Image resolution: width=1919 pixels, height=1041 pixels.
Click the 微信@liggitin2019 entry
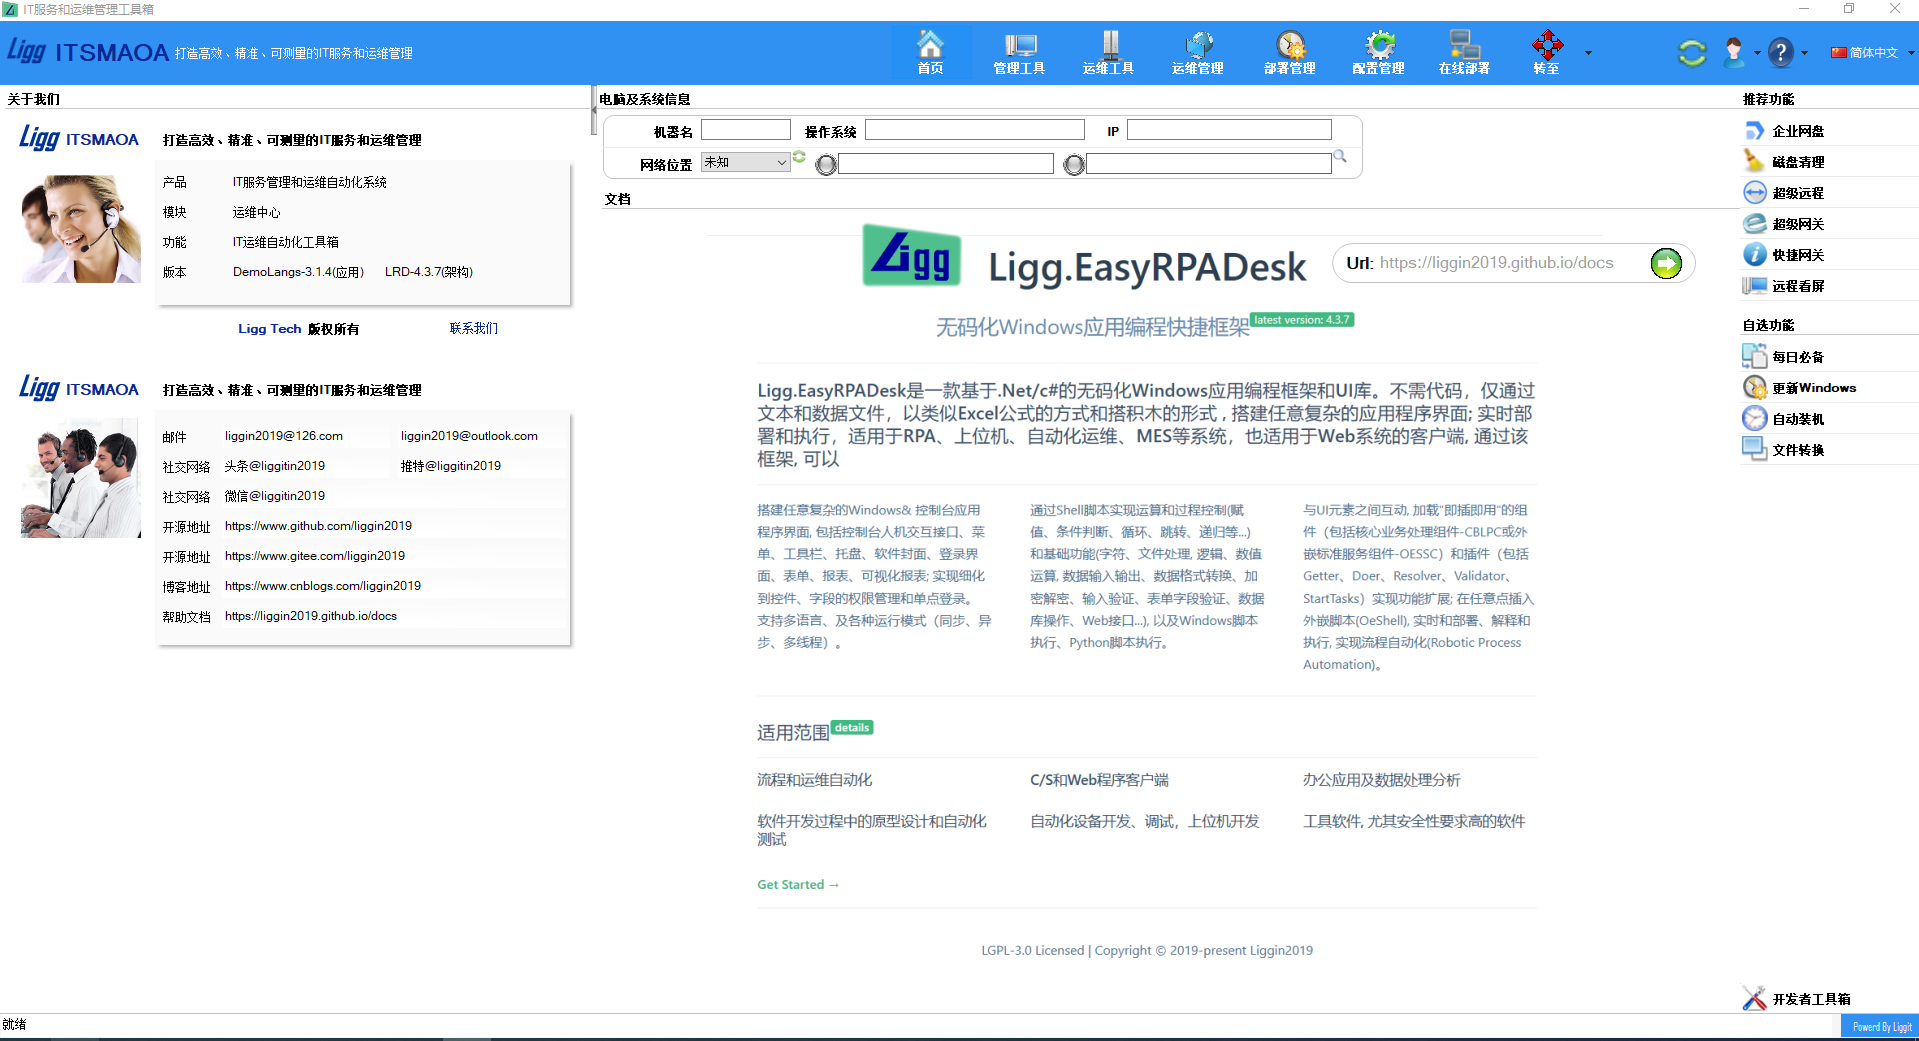[x=275, y=496]
